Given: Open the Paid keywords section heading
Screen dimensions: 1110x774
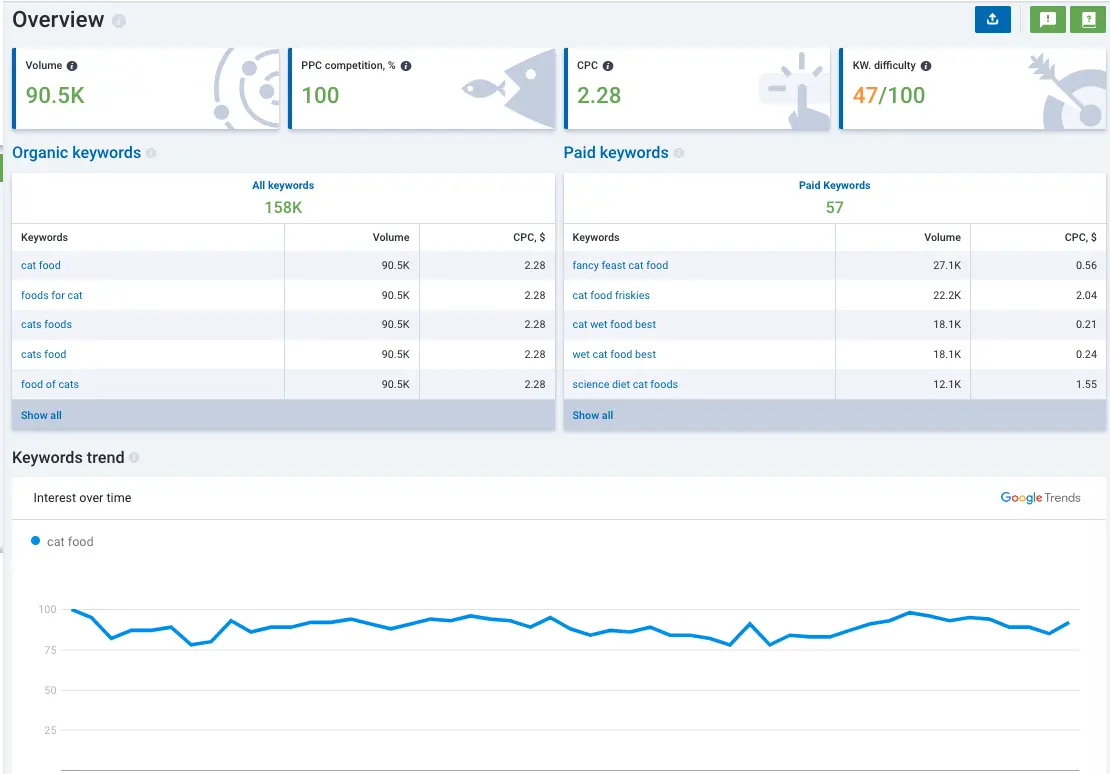Looking at the screenshot, I should [616, 153].
